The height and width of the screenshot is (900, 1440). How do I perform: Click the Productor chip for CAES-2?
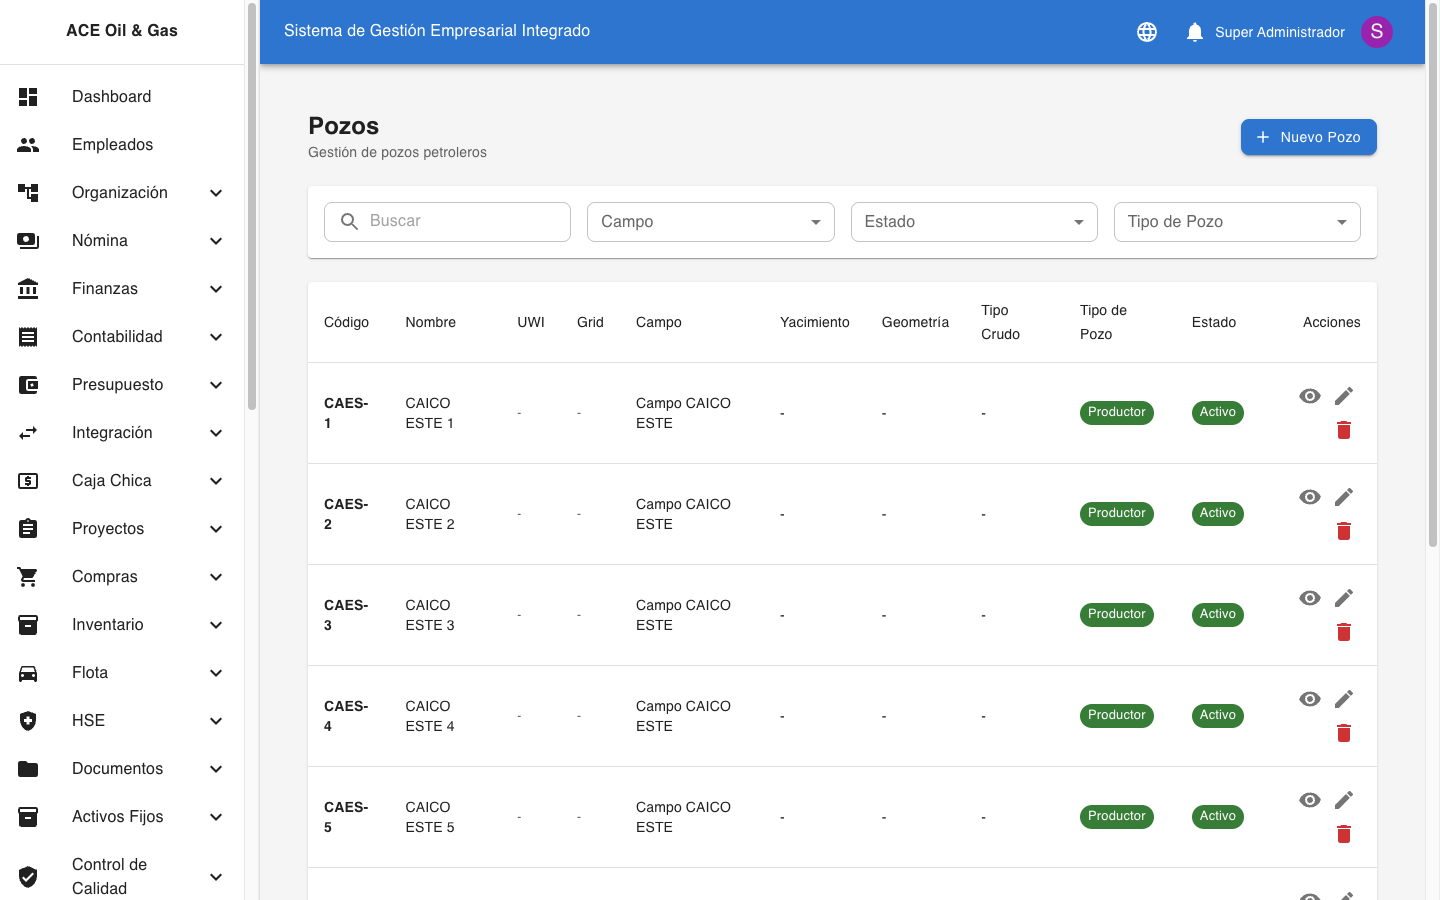point(1116,513)
